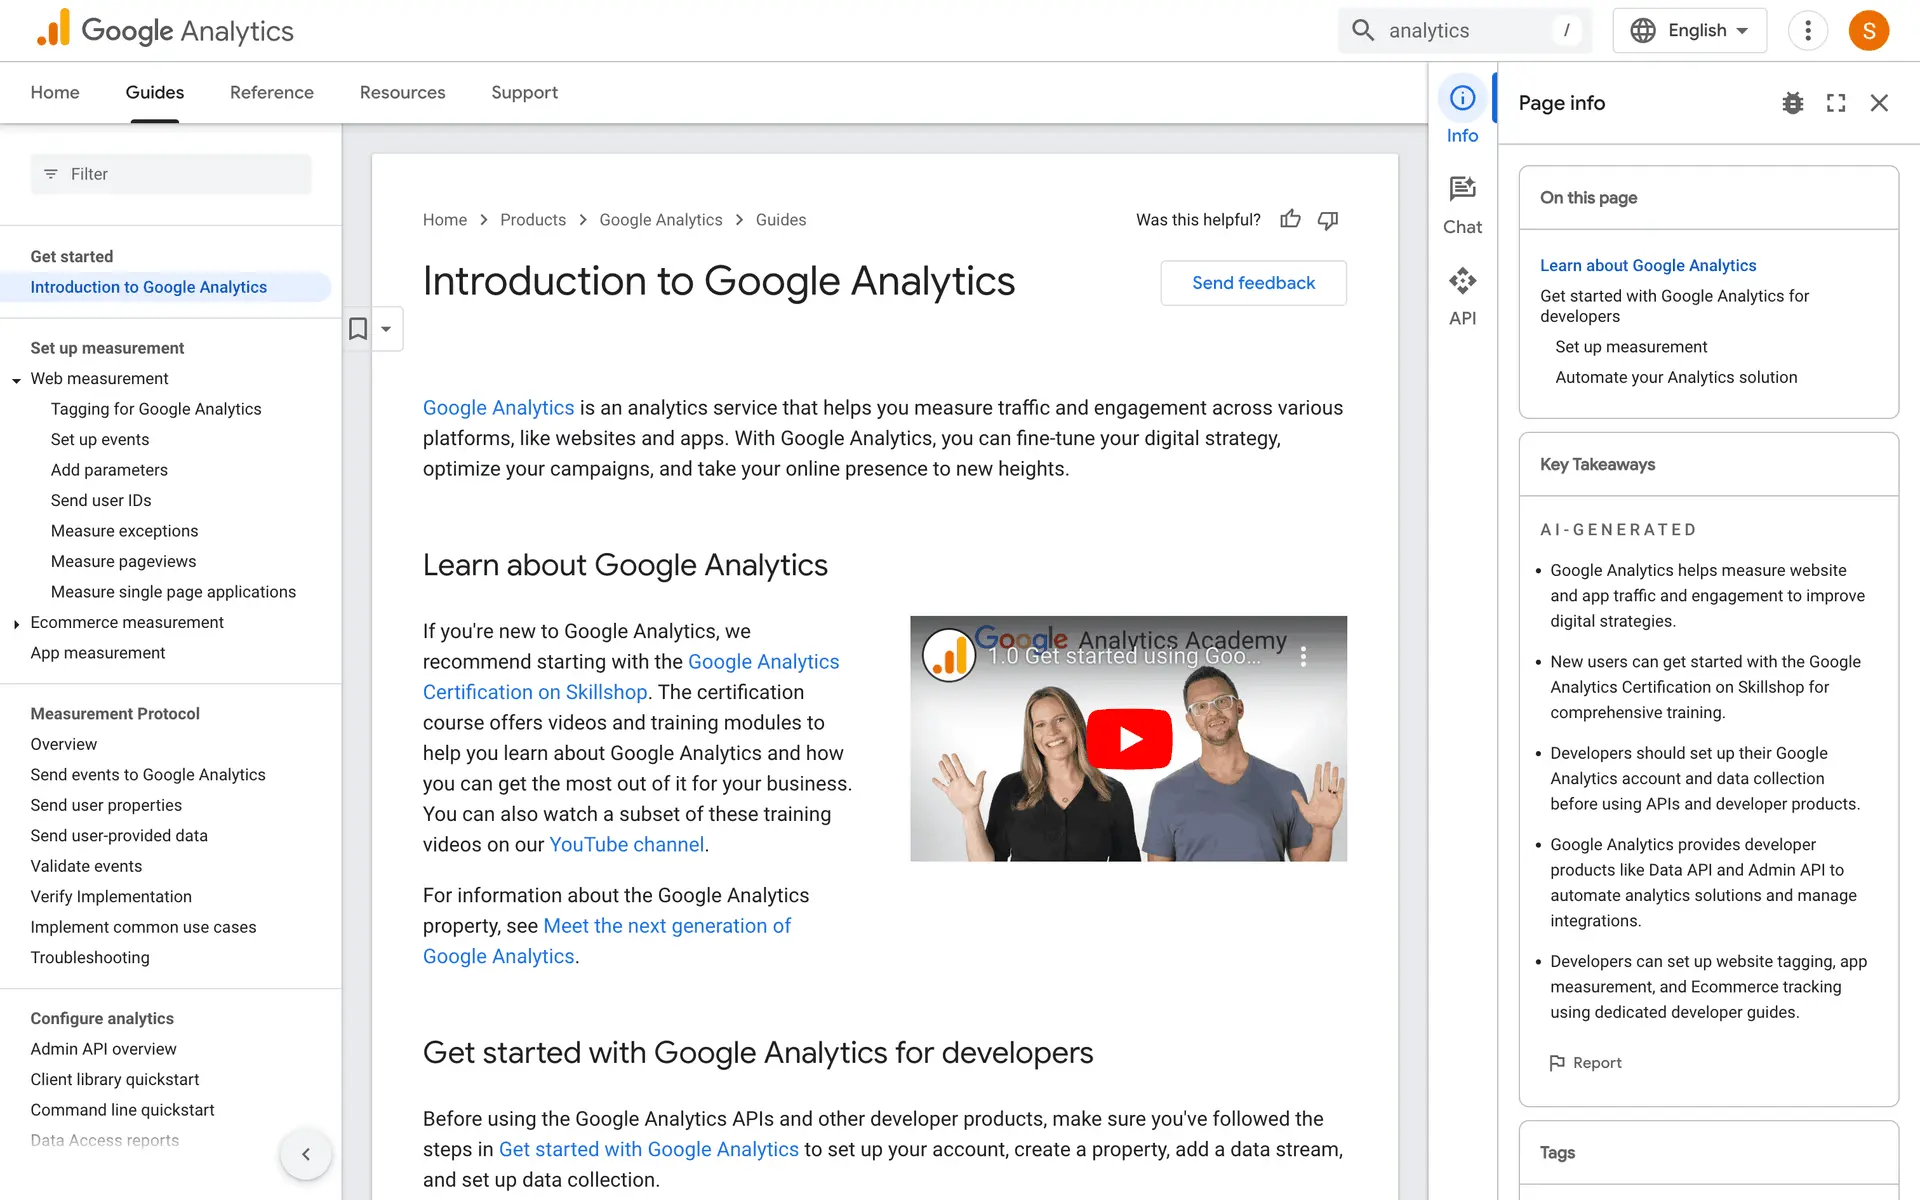Image resolution: width=1920 pixels, height=1200 pixels.
Task: Open the YouTube channel link
Action: 626,845
